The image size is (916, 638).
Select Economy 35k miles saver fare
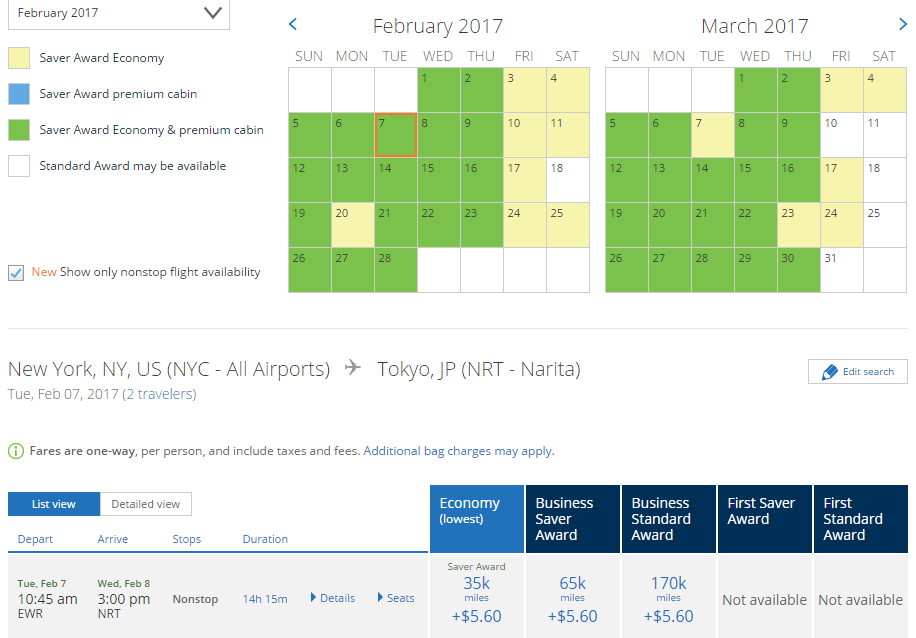(x=477, y=597)
